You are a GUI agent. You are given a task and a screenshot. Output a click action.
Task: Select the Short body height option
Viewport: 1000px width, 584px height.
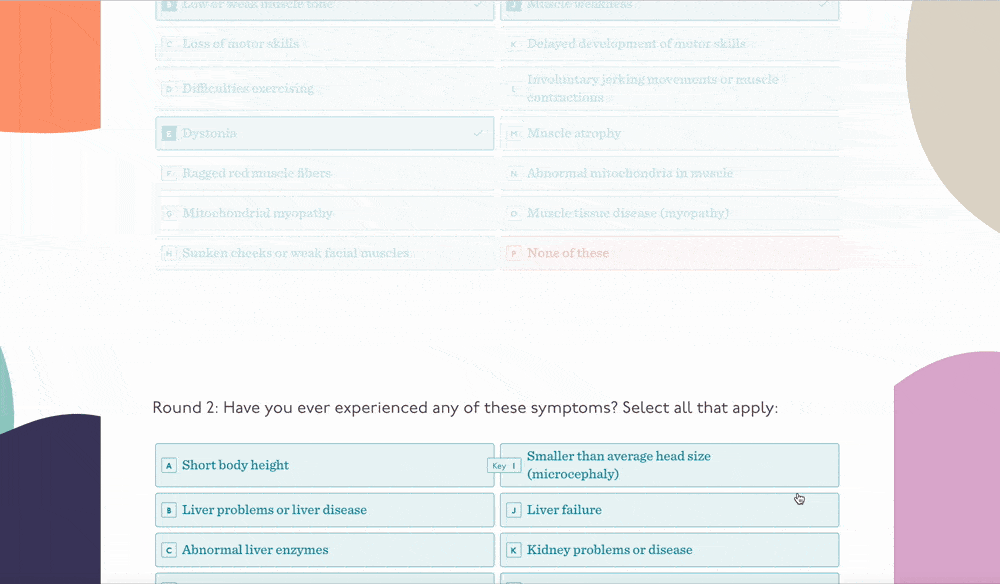[324, 466]
